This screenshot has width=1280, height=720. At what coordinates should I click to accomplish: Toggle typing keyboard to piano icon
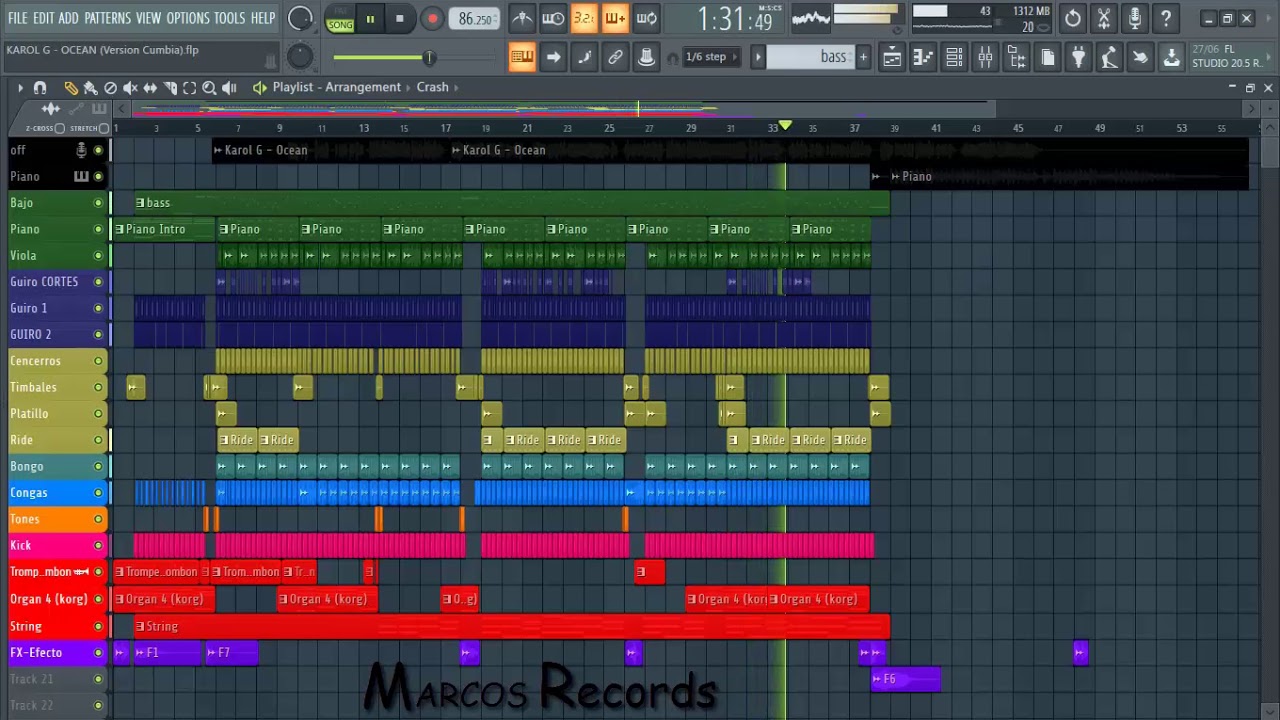[x=522, y=57]
